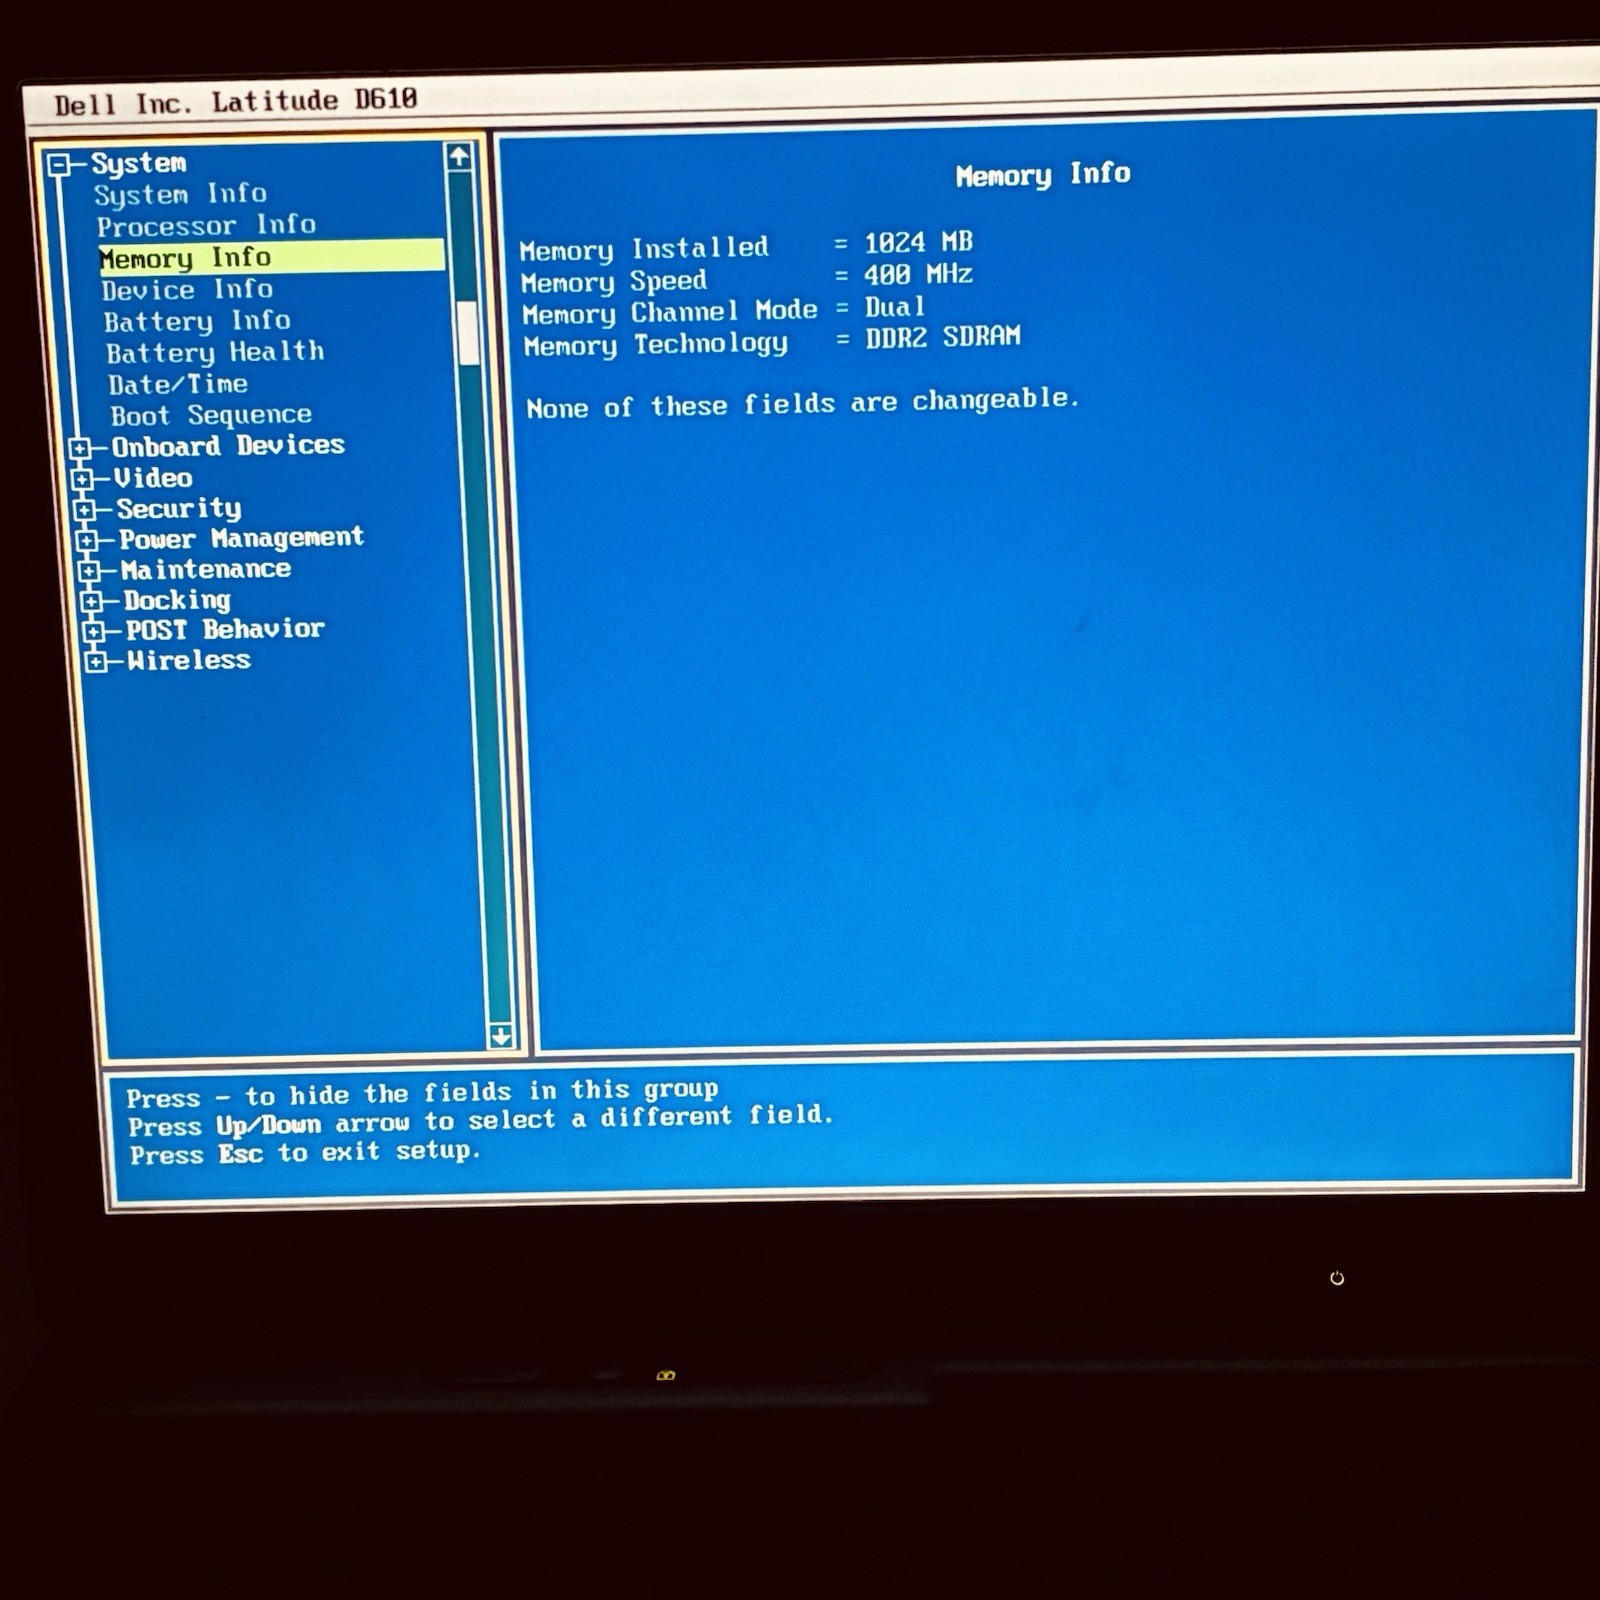Open Processor Info entry
Screen dimensions: 1600x1600
(x=206, y=226)
